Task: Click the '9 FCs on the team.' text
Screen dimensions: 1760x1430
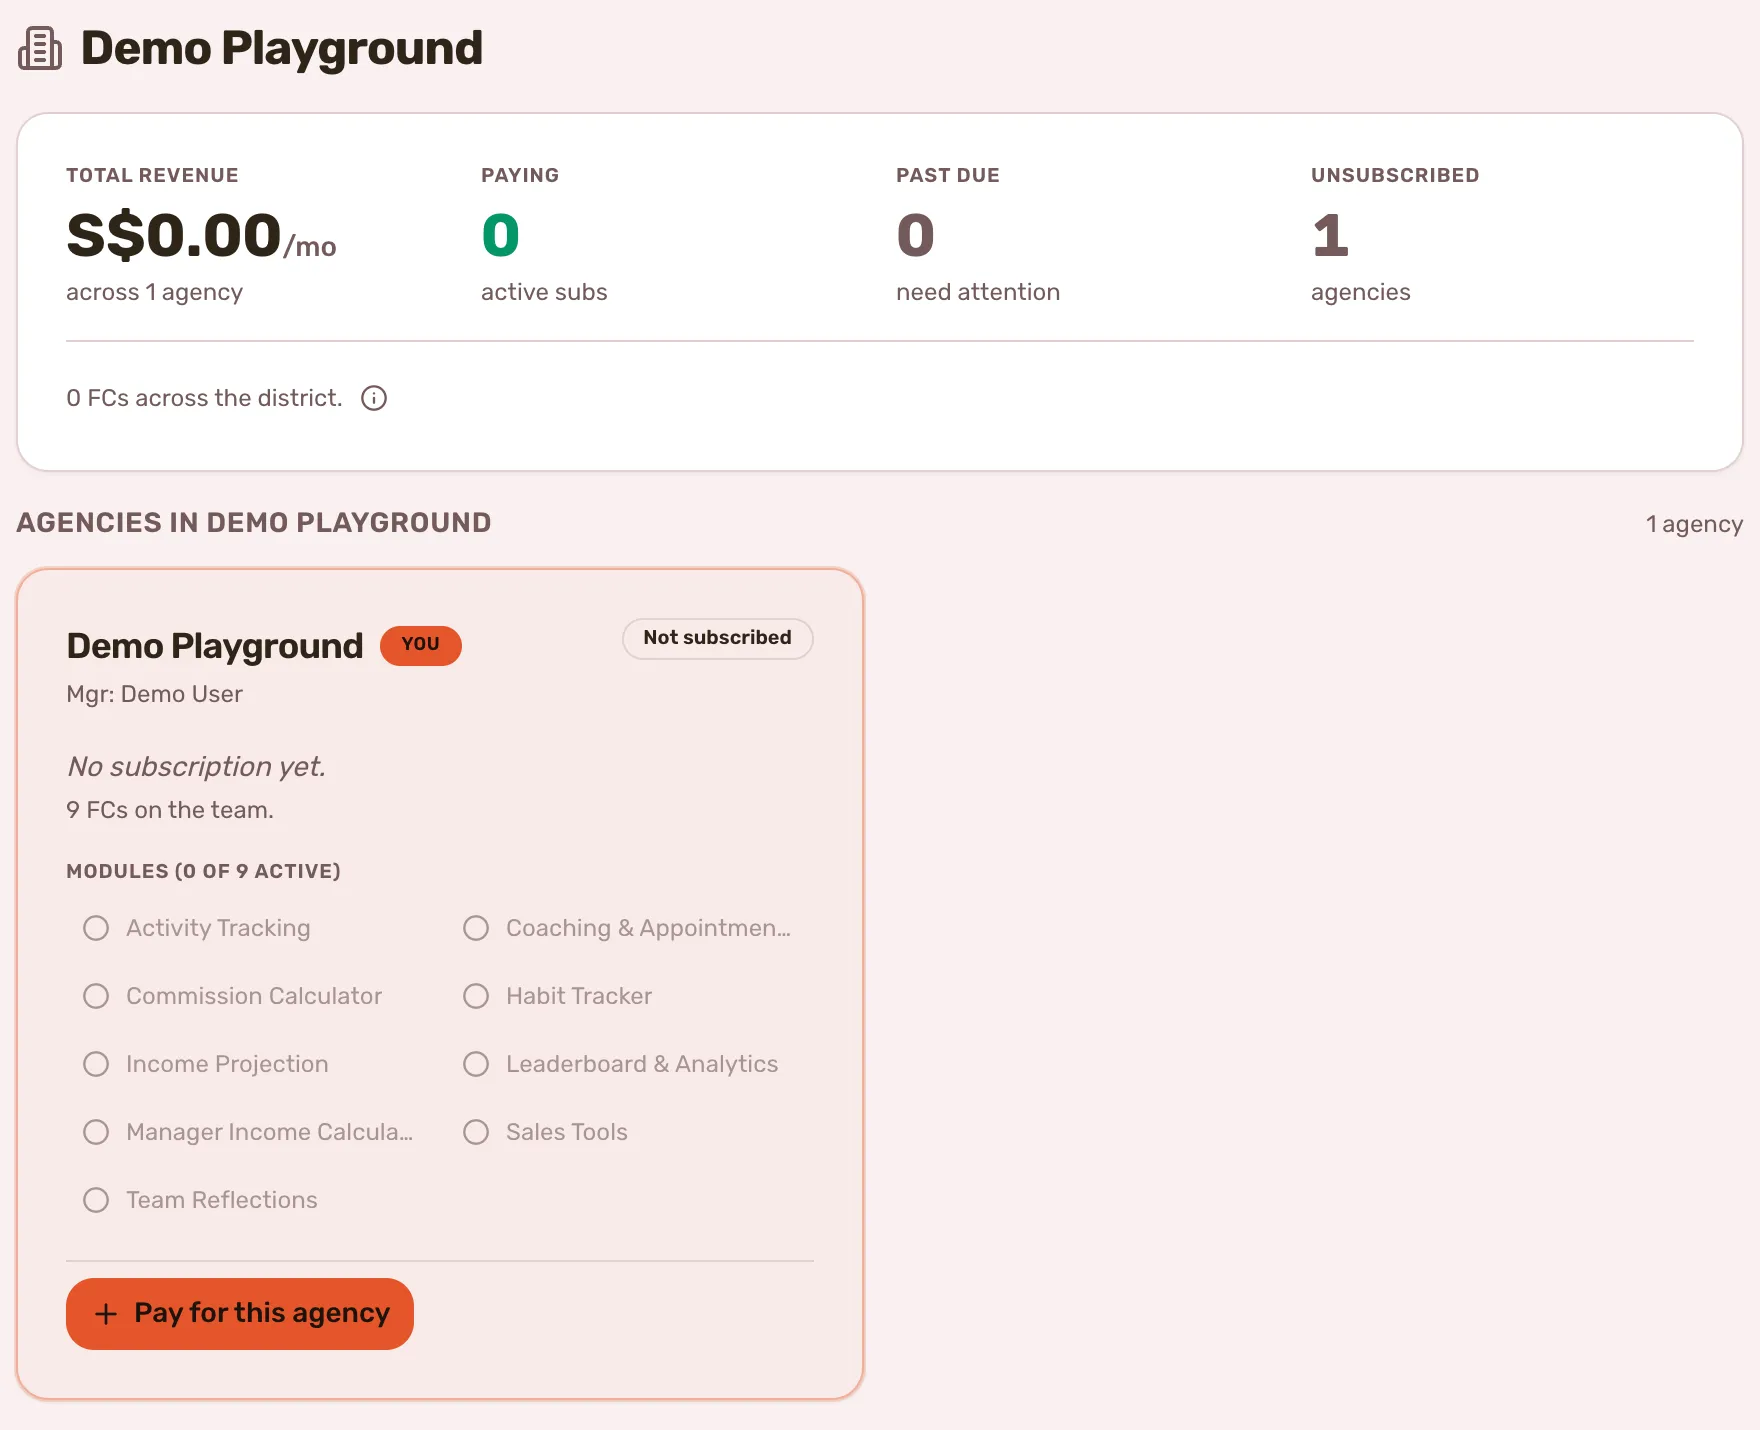Action: pos(170,810)
